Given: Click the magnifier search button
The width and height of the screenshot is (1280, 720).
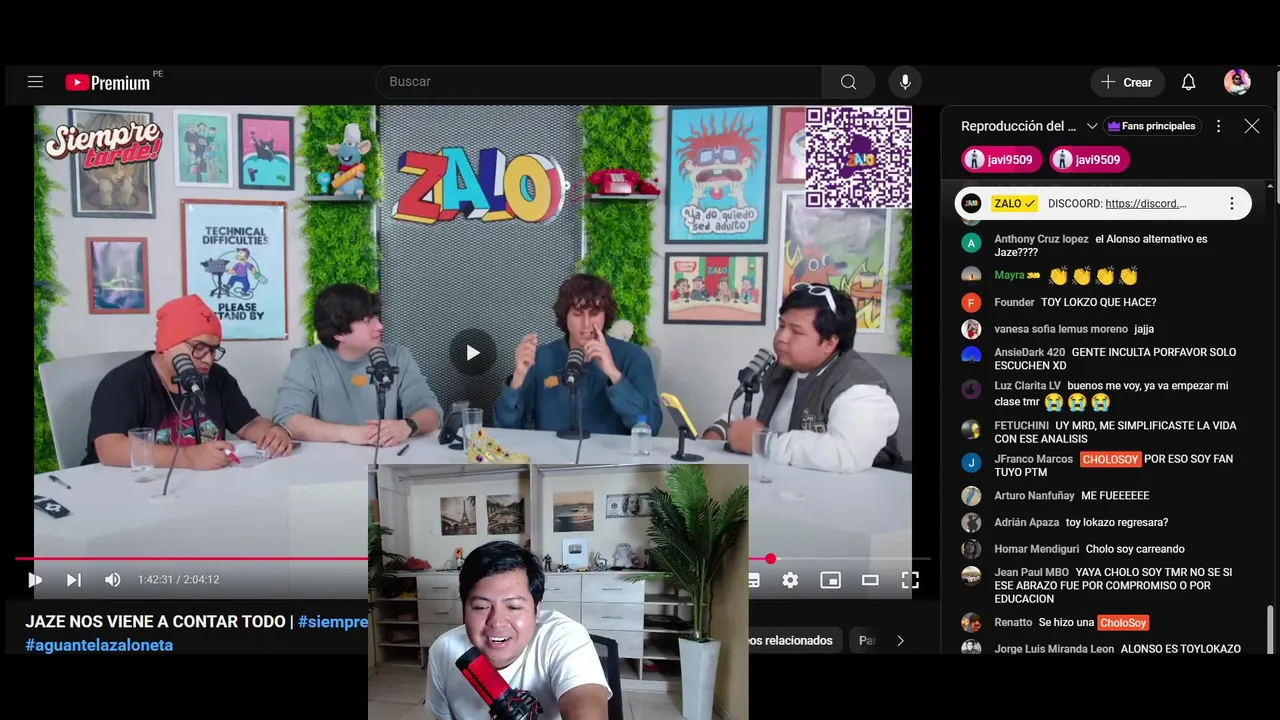Looking at the screenshot, I should 848,82.
